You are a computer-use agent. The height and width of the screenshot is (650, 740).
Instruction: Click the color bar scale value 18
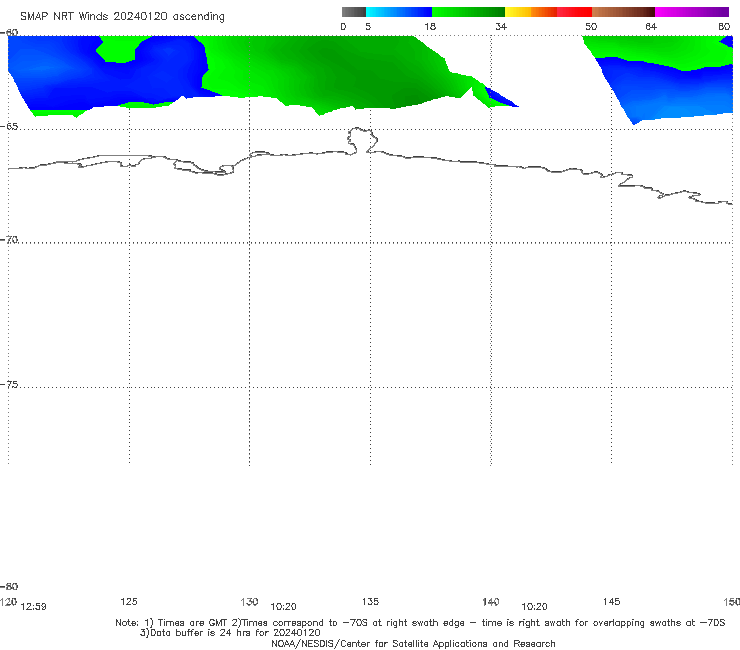click(430, 27)
